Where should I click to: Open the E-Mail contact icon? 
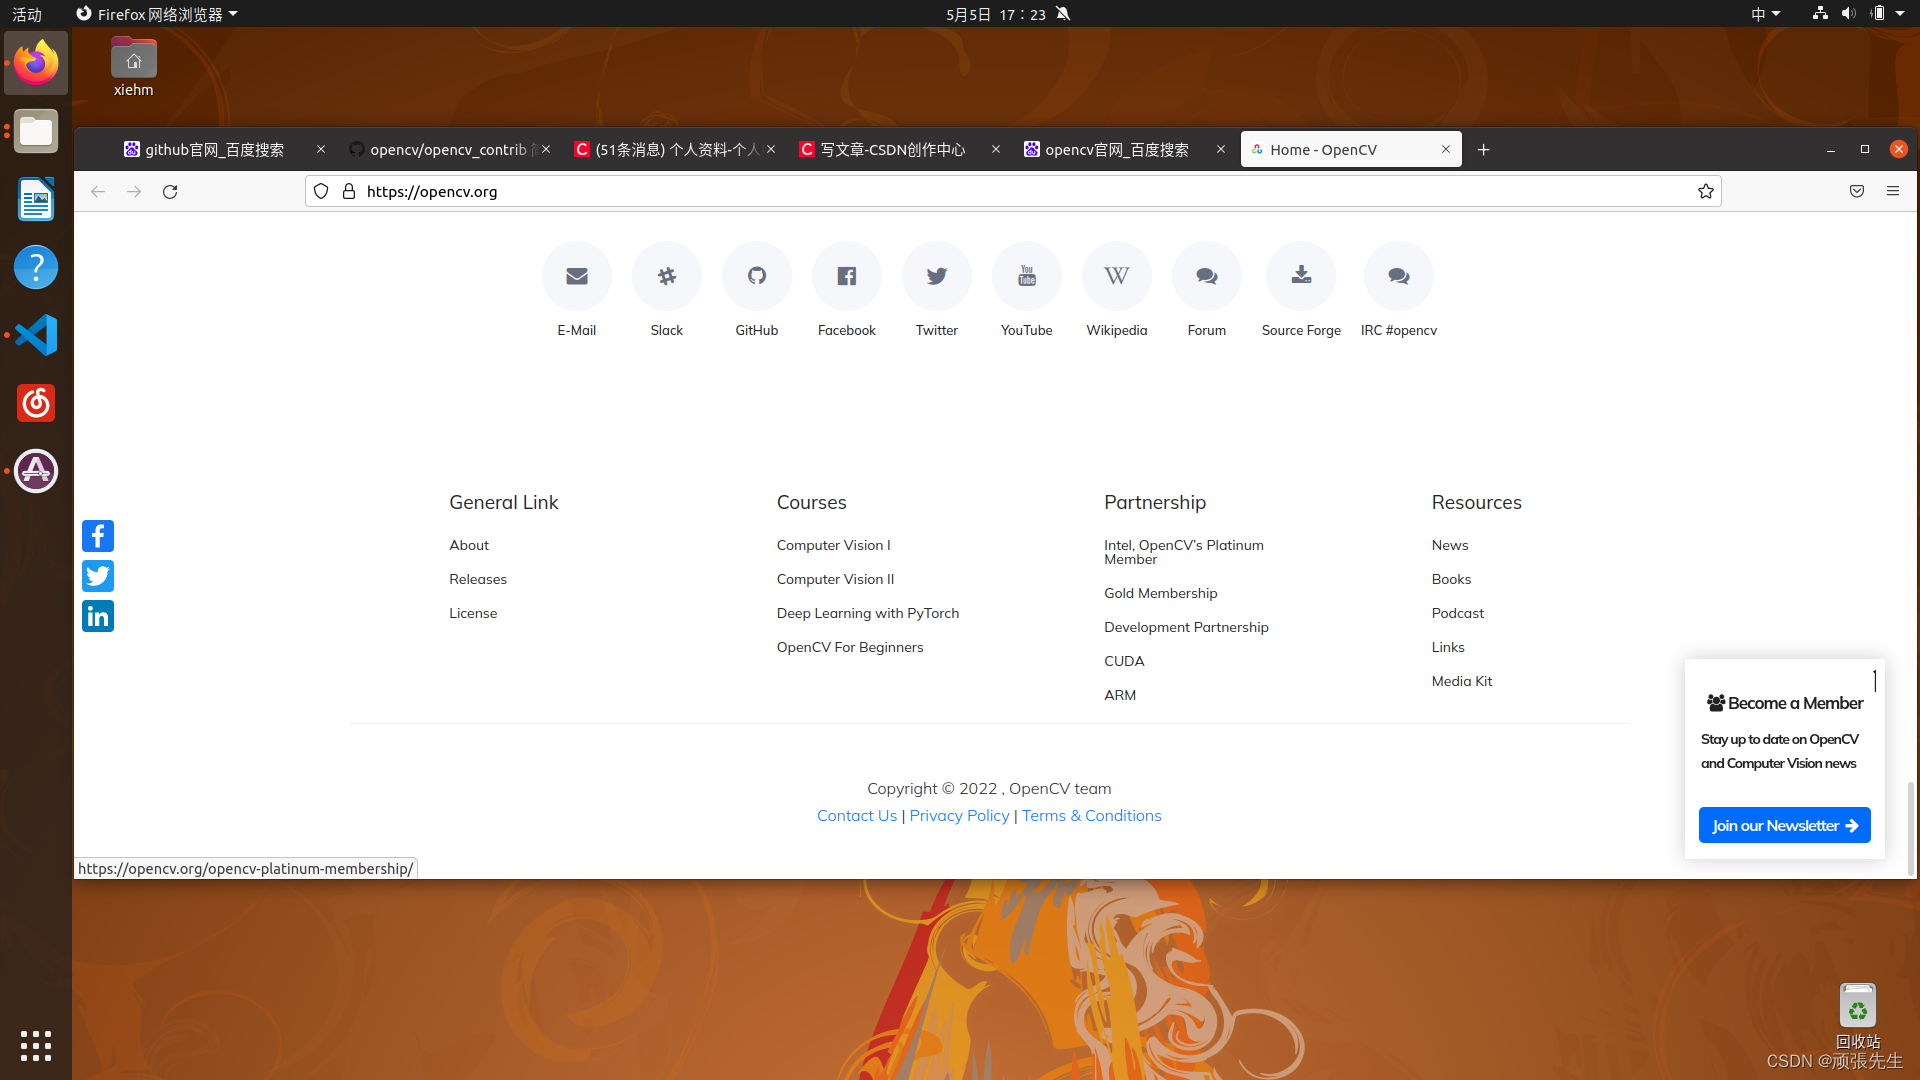coord(576,276)
